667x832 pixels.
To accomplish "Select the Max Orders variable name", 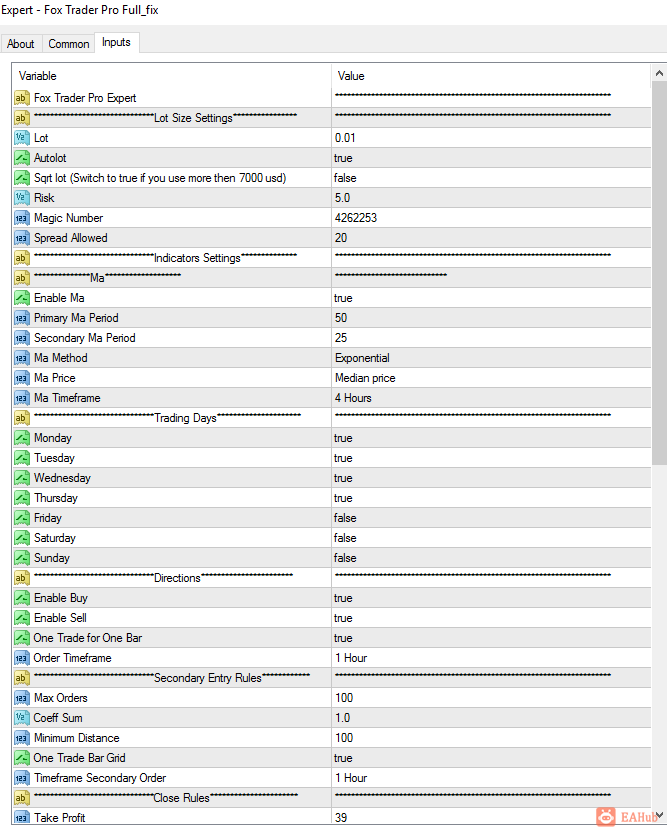I will pos(61,698).
